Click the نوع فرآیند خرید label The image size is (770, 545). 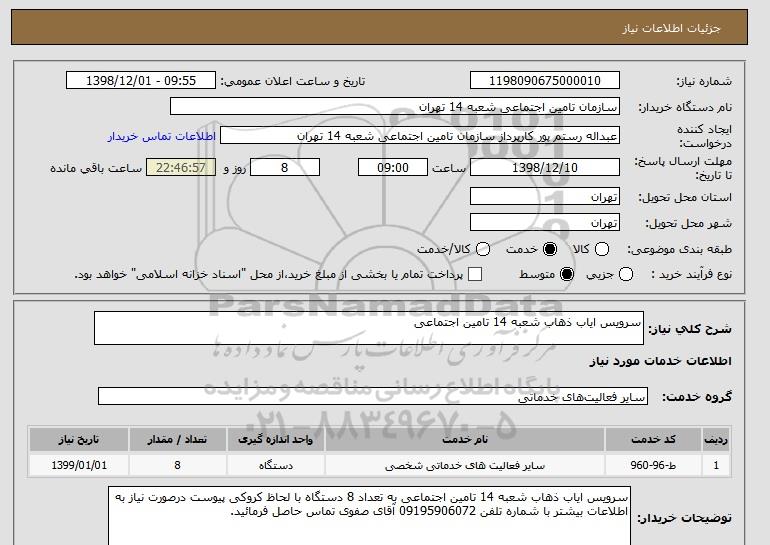pyautogui.click(x=691, y=274)
